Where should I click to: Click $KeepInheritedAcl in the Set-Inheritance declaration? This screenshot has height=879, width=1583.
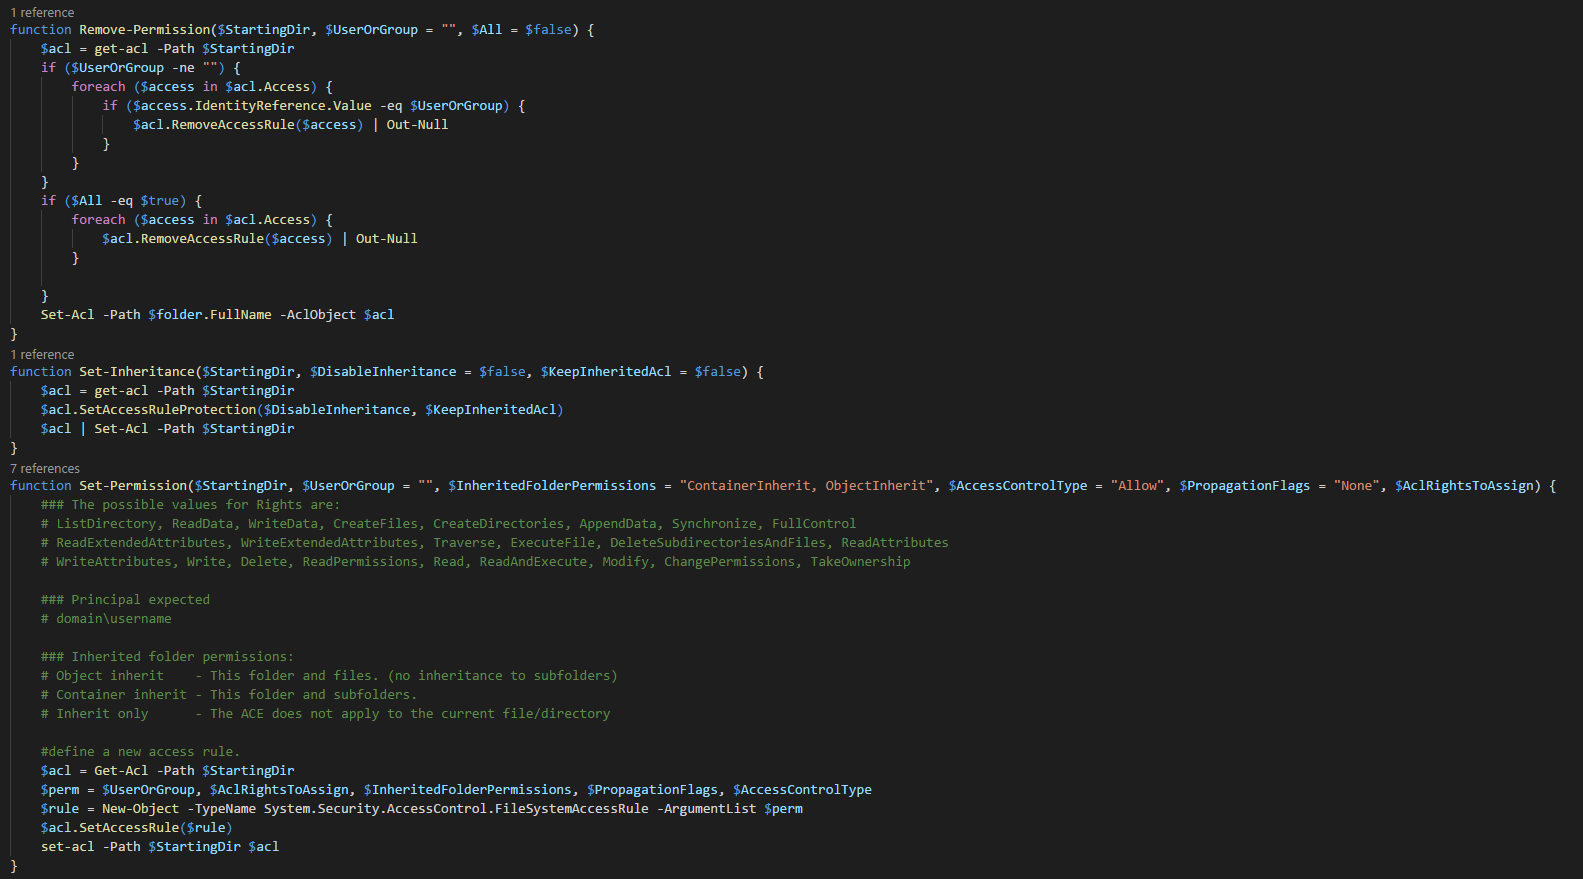[606, 372]
